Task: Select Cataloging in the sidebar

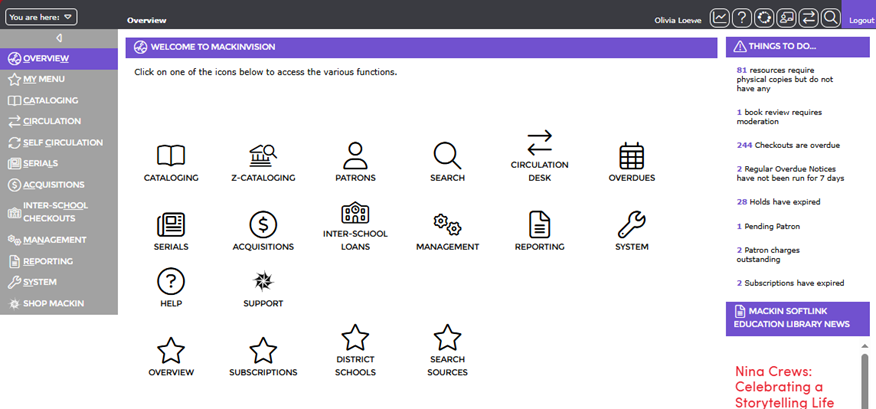Action: [59, 101]
